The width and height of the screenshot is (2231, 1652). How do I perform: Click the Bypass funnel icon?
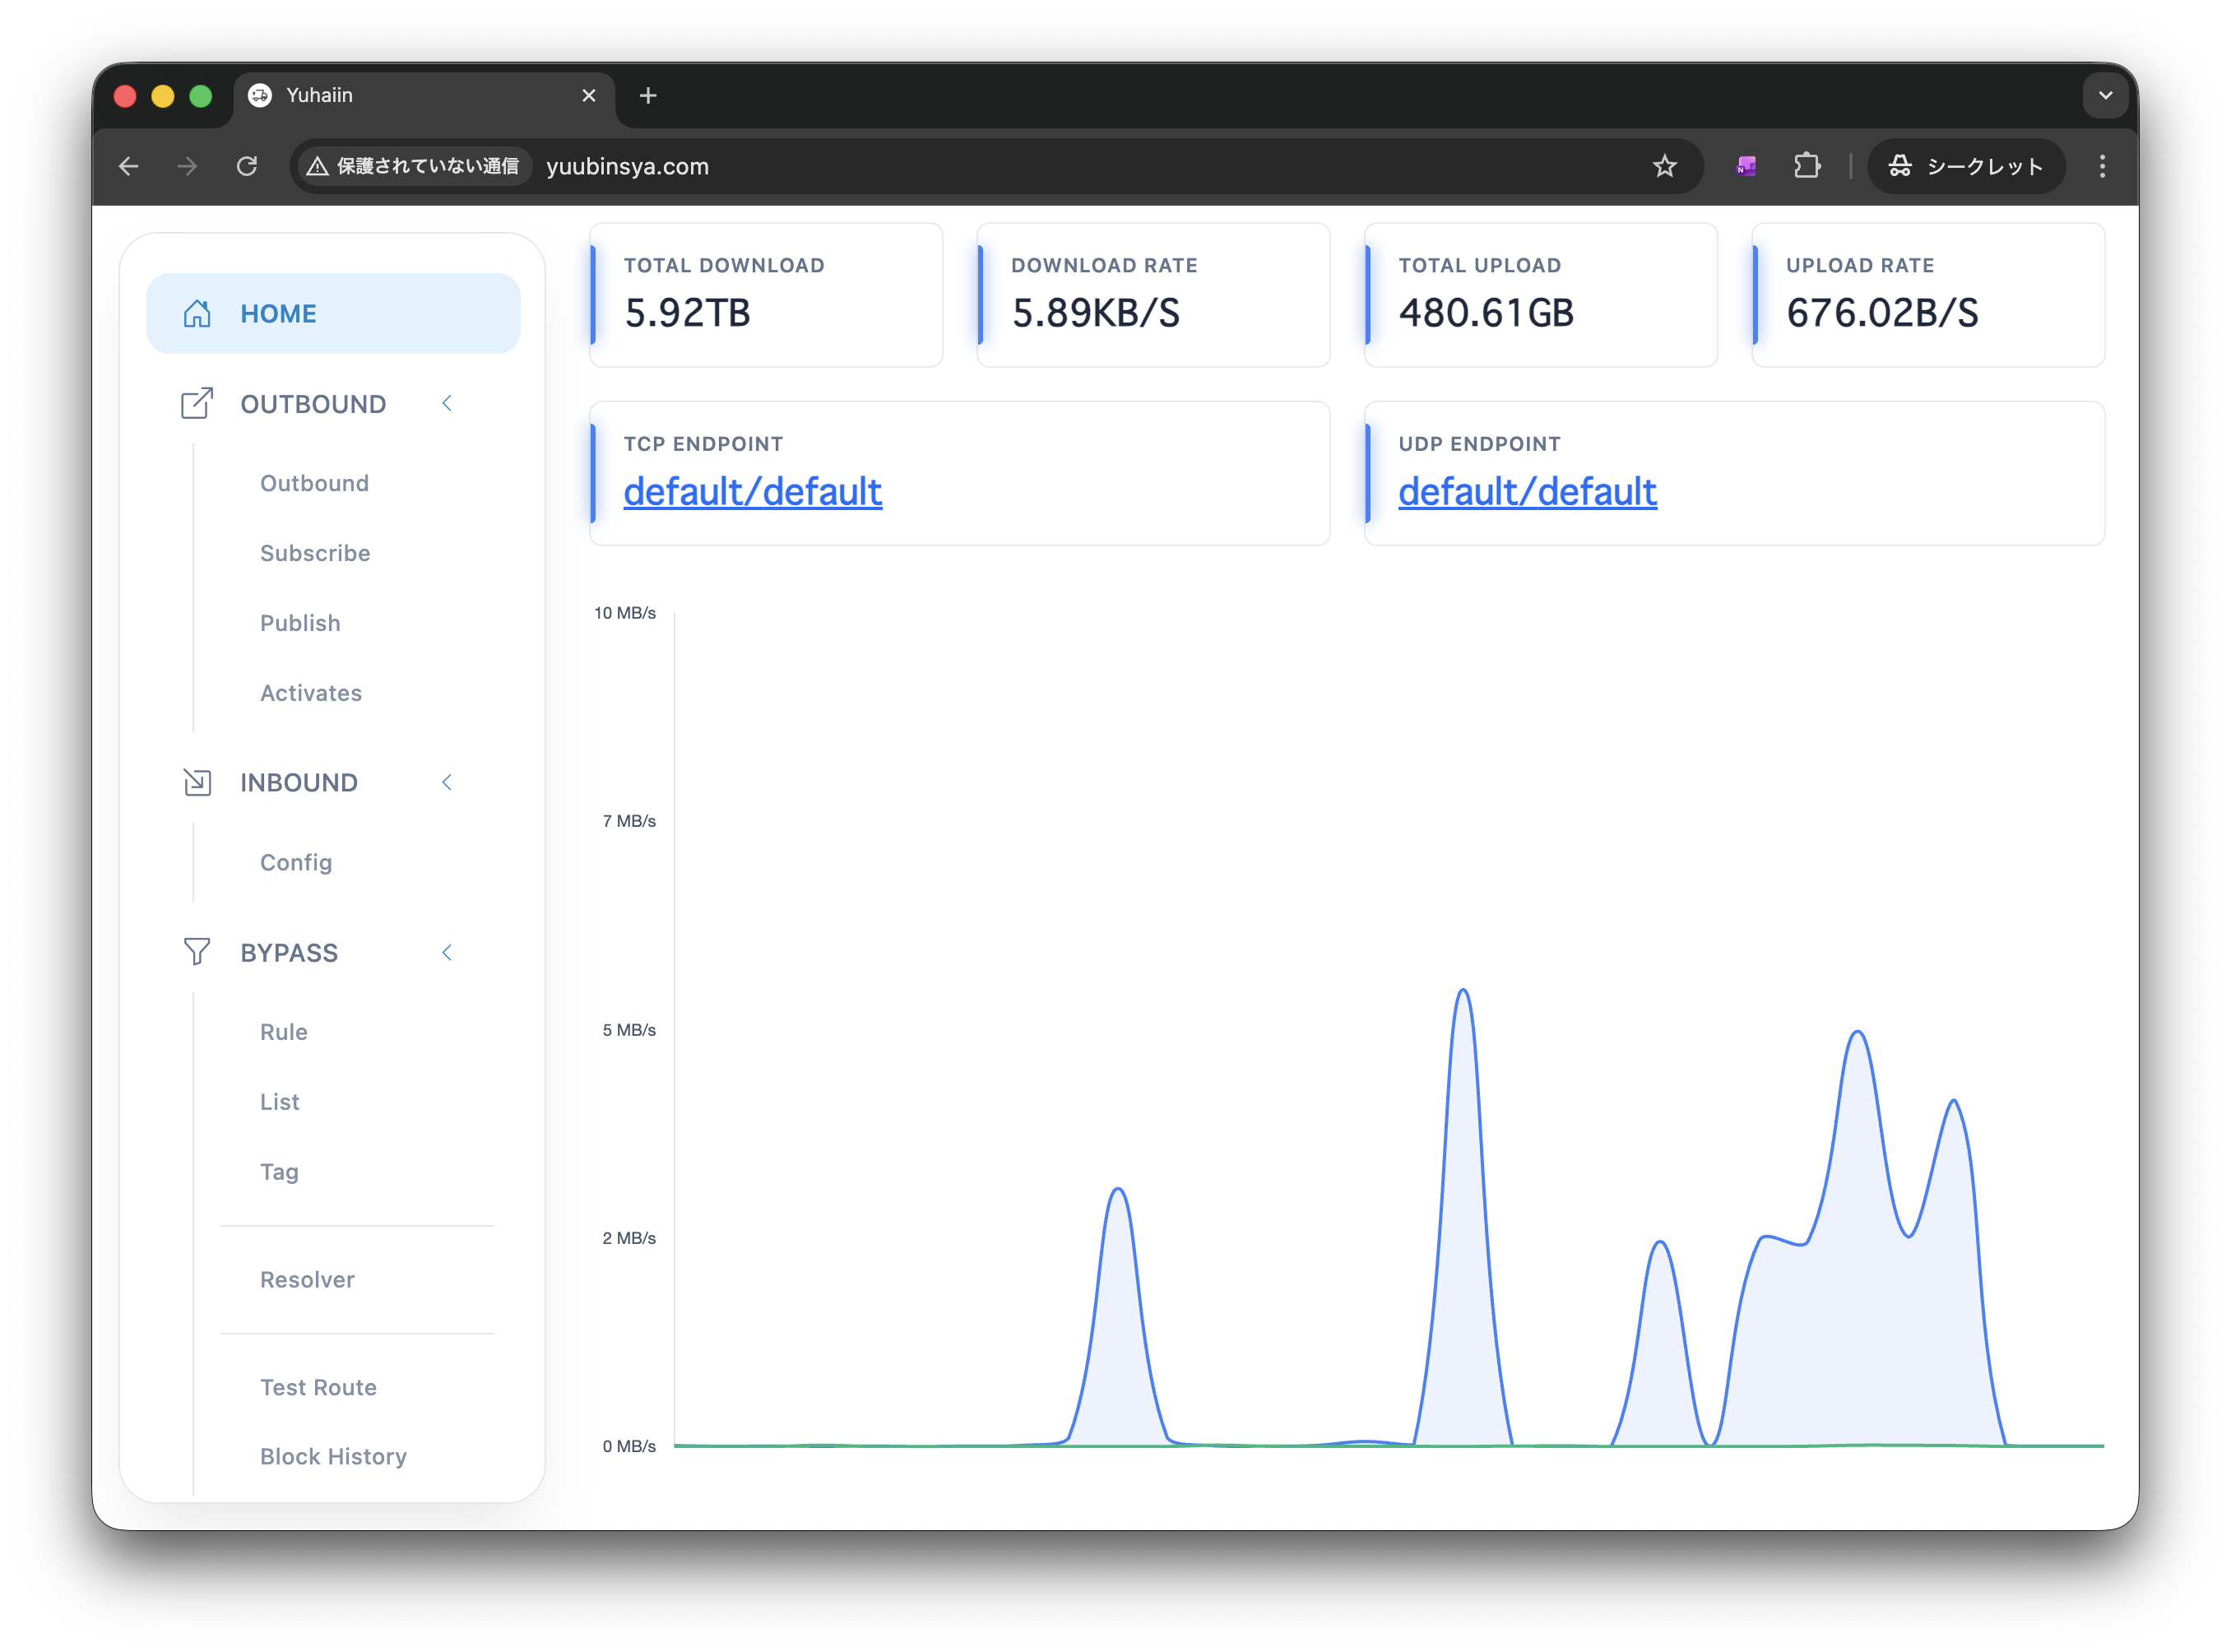197,952
